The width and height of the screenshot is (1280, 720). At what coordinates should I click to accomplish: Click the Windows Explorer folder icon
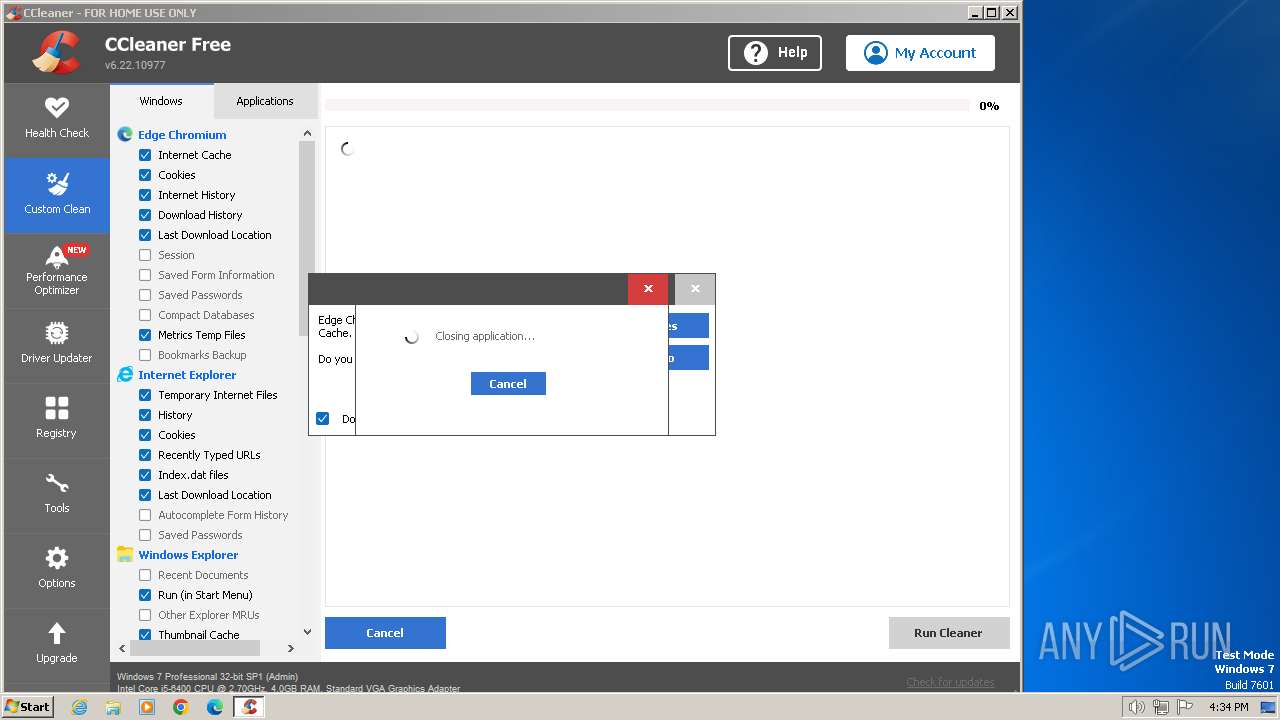125,554
